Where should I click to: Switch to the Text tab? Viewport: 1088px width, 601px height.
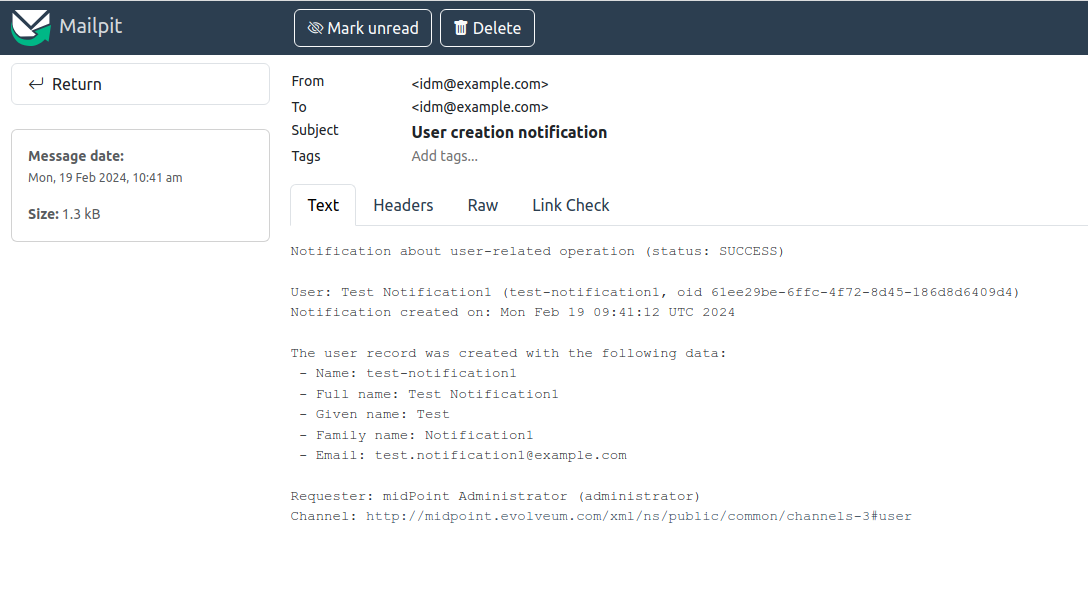[x=323, y=205]
